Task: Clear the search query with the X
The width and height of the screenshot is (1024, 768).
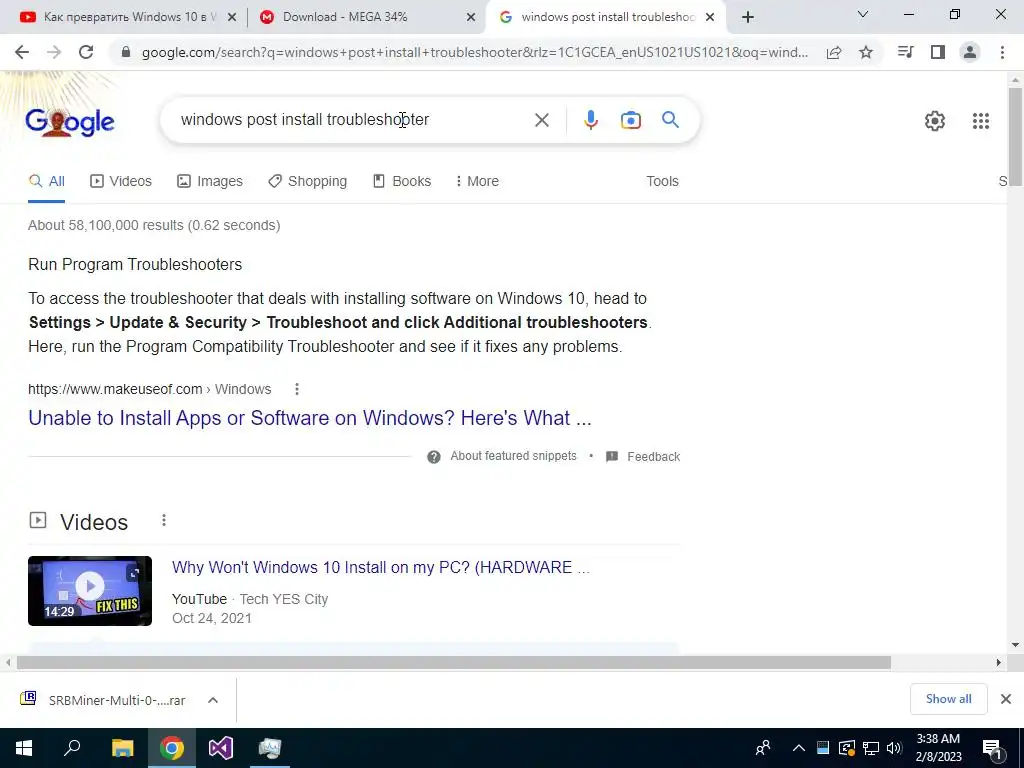Action: [x=542, y=120]
